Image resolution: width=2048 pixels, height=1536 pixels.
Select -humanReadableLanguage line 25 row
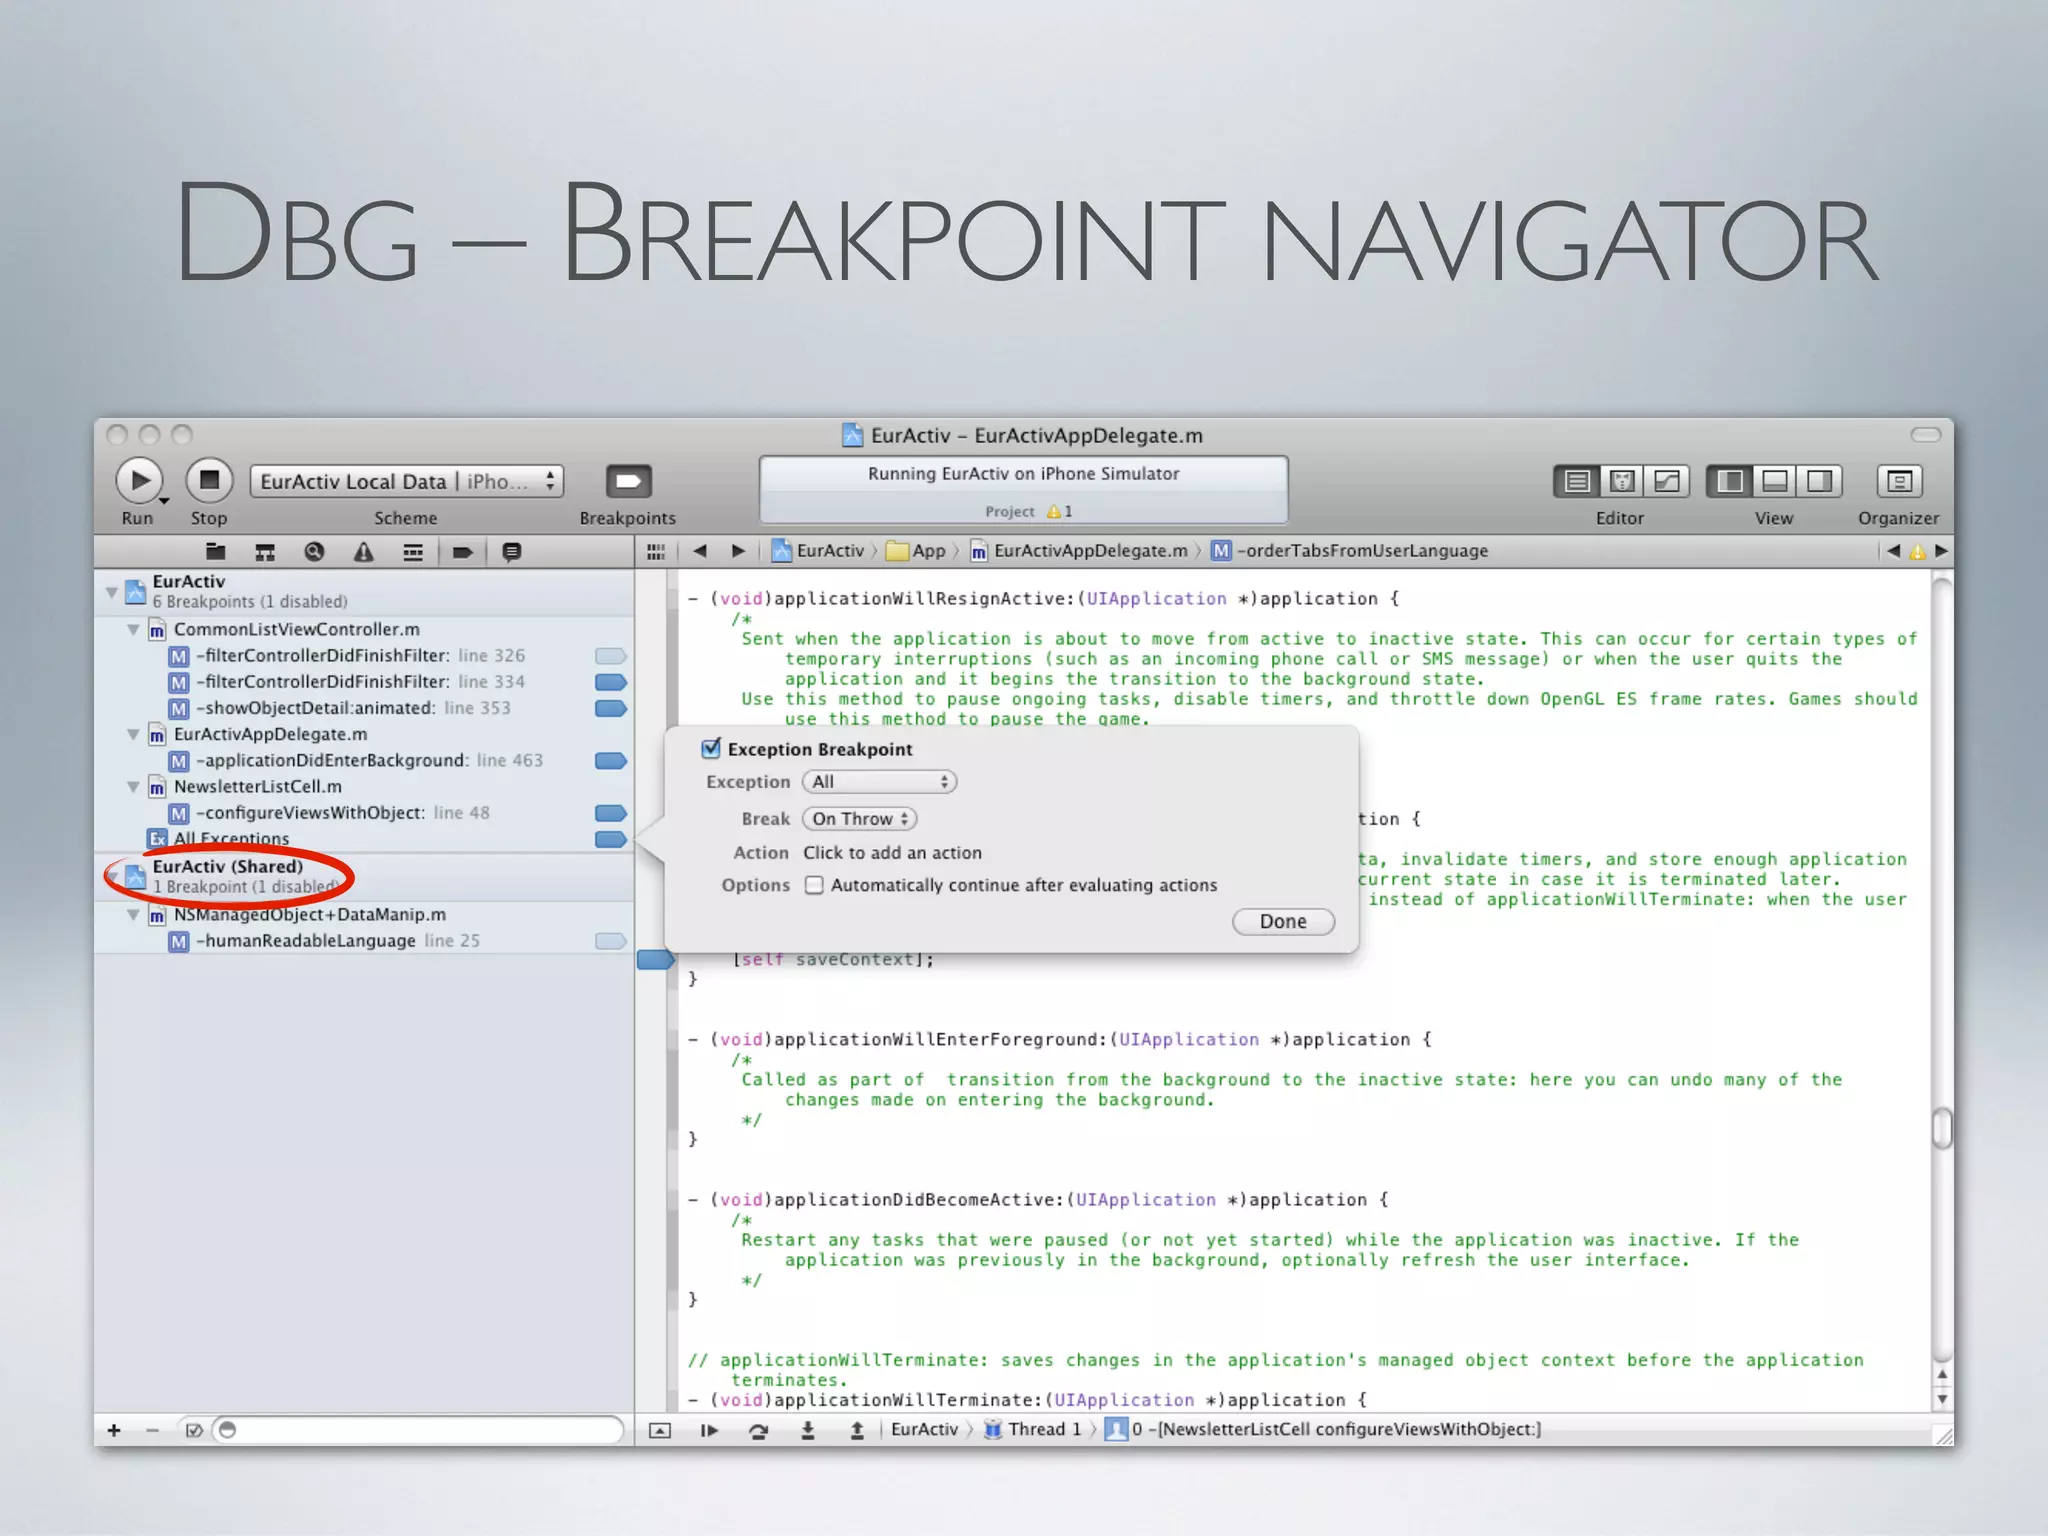tap(364, 941)
